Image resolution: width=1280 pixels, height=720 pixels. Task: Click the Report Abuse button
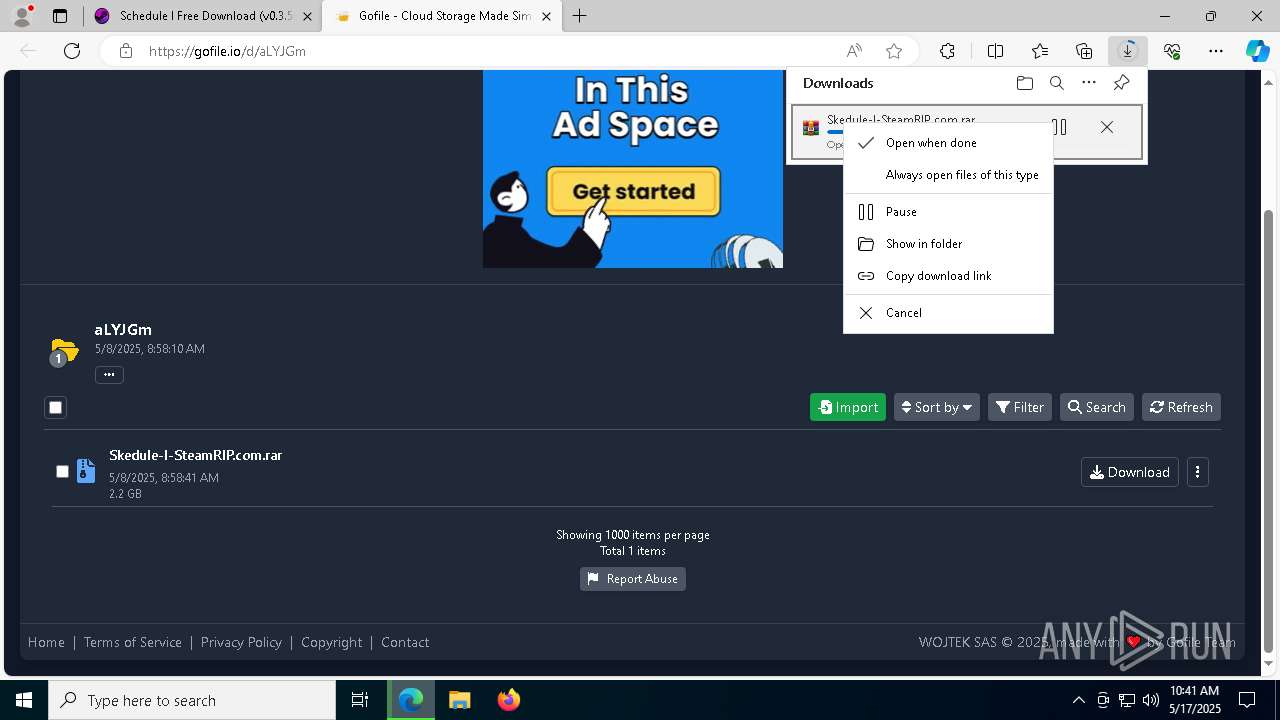coord(632,579)
